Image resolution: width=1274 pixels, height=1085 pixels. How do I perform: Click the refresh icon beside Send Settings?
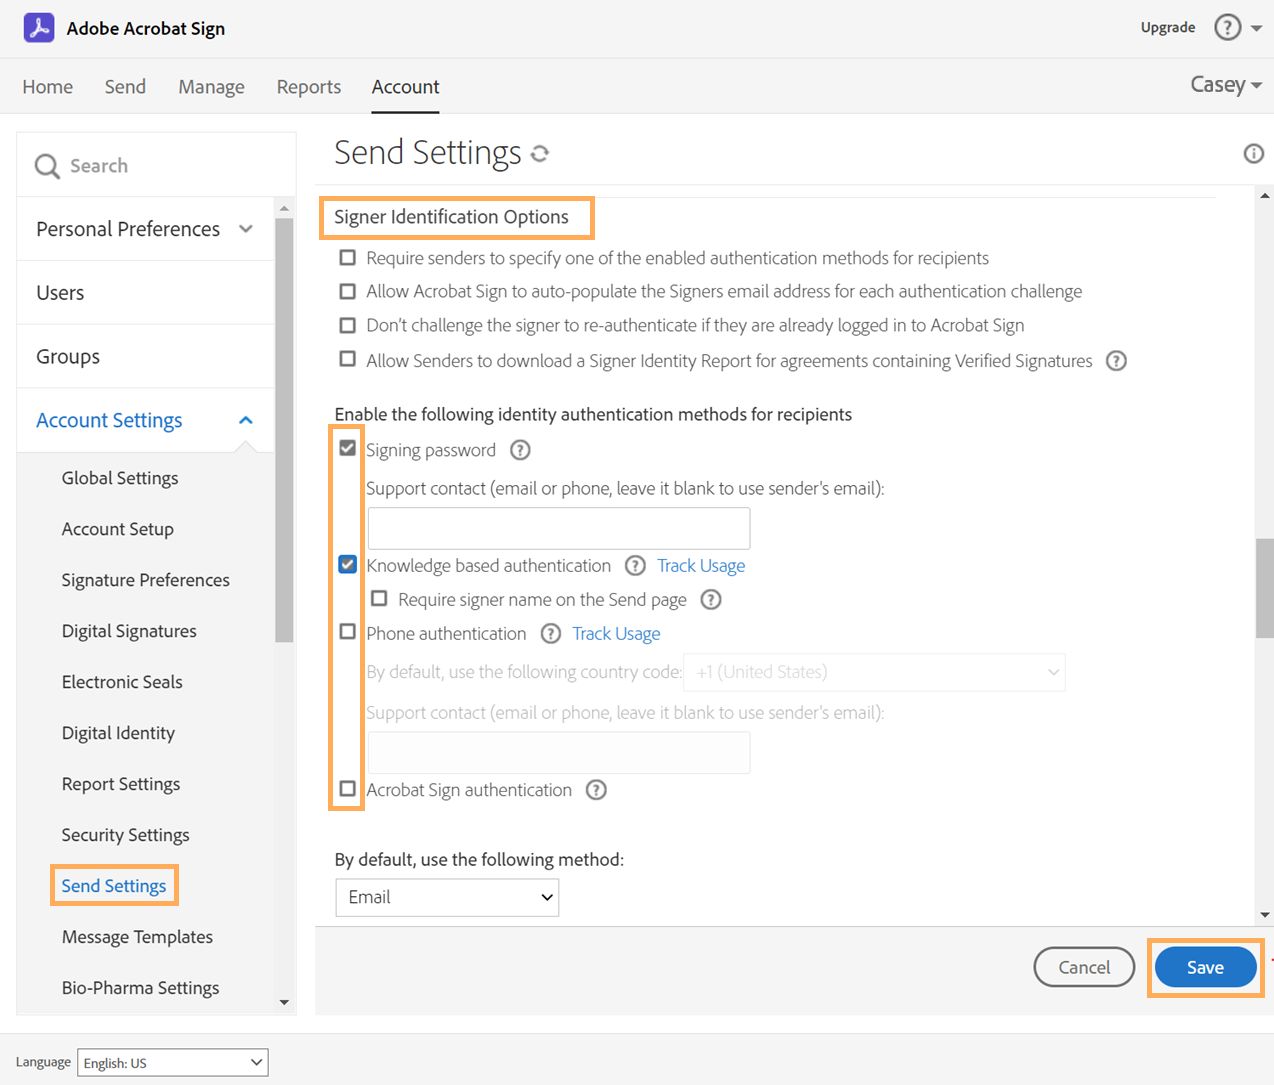540,154
